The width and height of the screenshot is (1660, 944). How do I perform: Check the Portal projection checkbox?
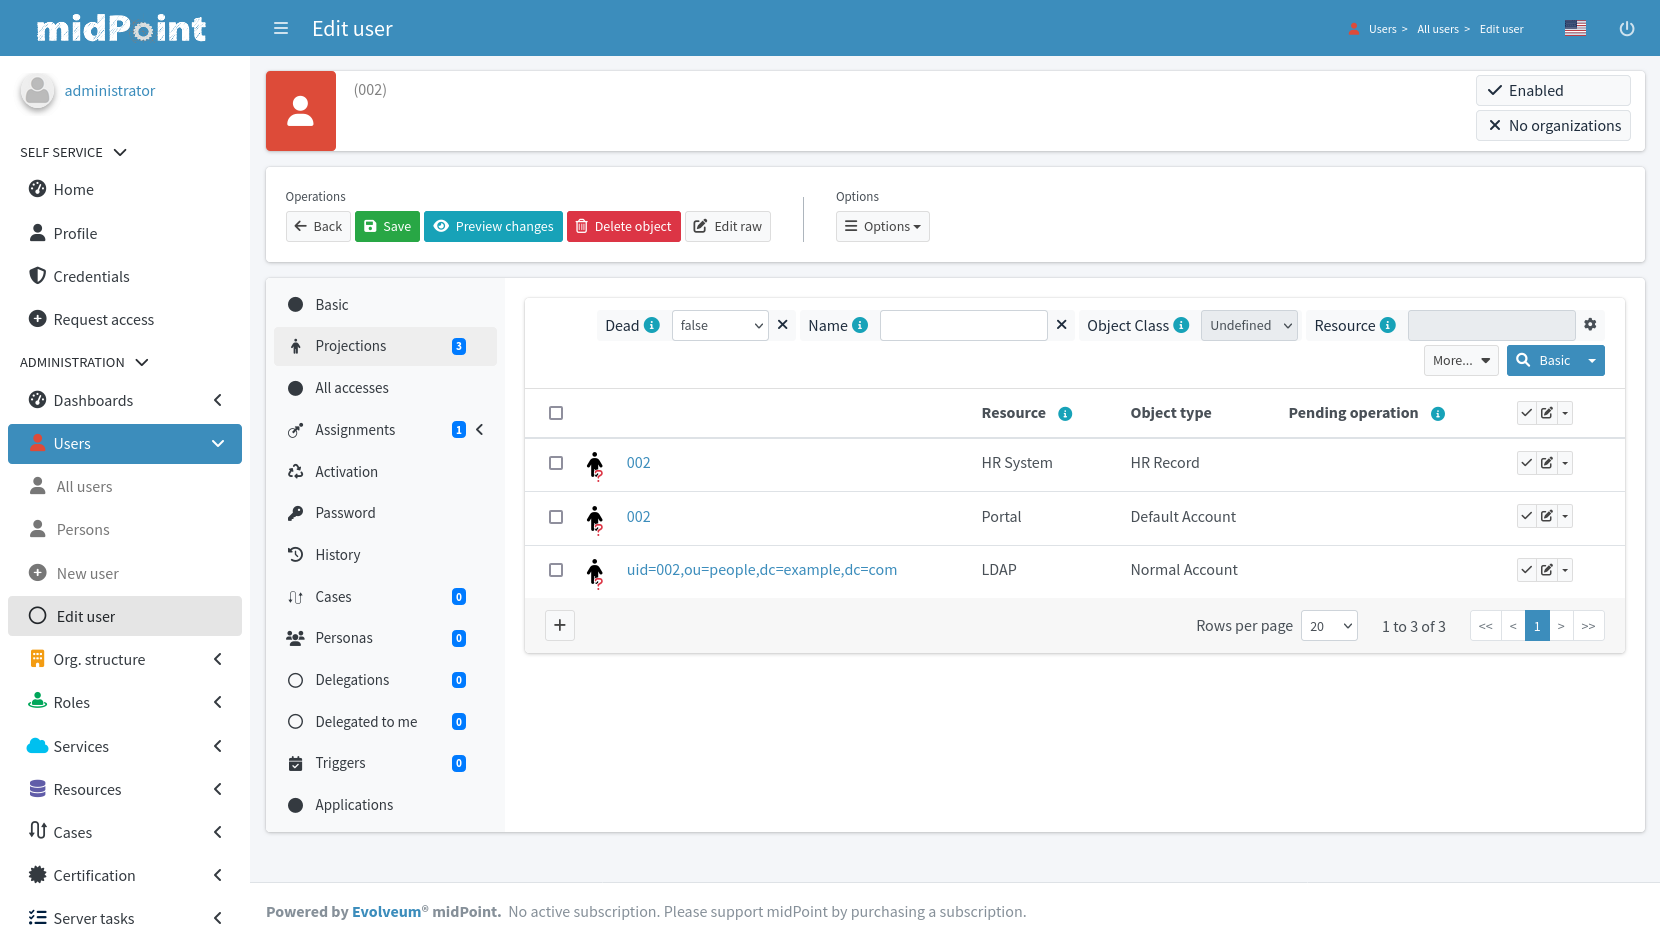coord(556,517)
